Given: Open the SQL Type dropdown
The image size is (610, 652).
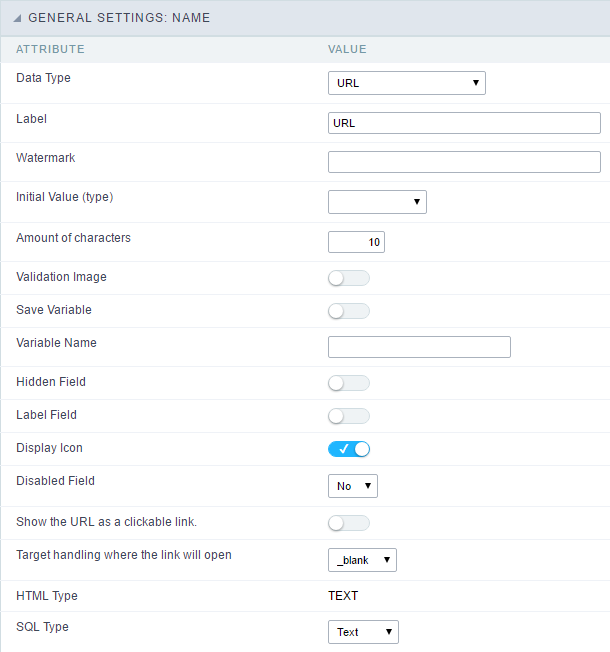Looking at the screenshot, I should 363,632.
